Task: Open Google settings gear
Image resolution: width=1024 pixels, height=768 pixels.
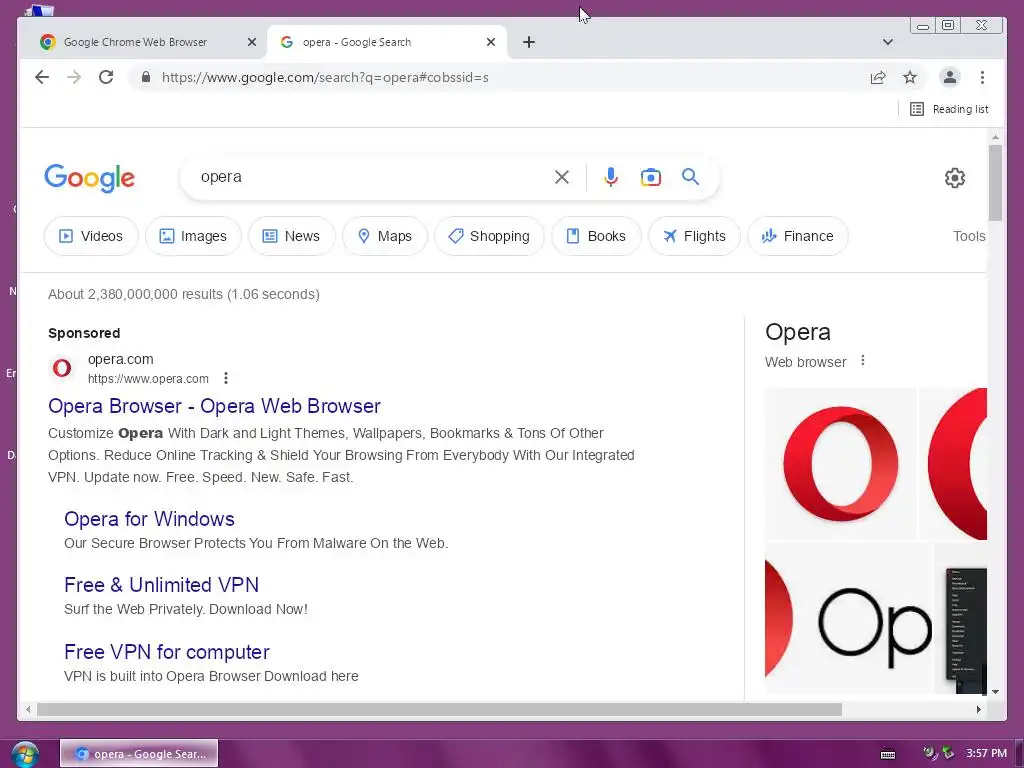Action: 955,178
